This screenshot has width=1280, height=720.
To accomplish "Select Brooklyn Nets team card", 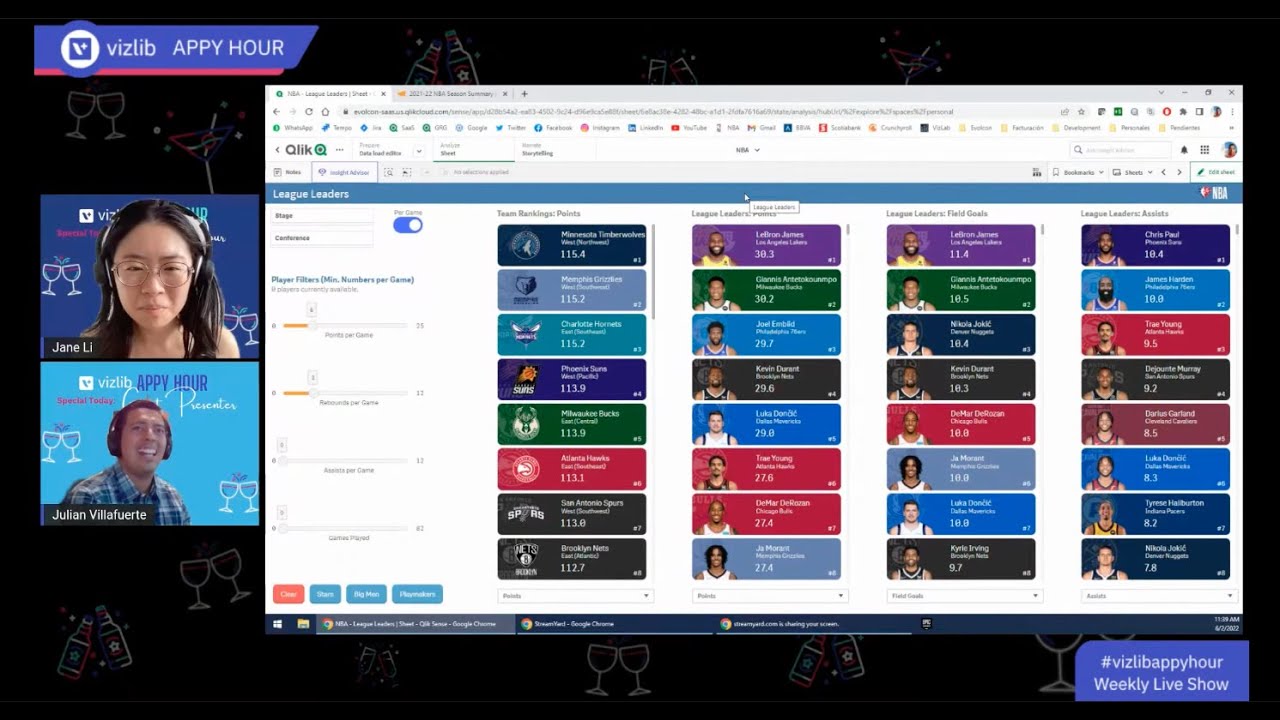I will point(571,558).
